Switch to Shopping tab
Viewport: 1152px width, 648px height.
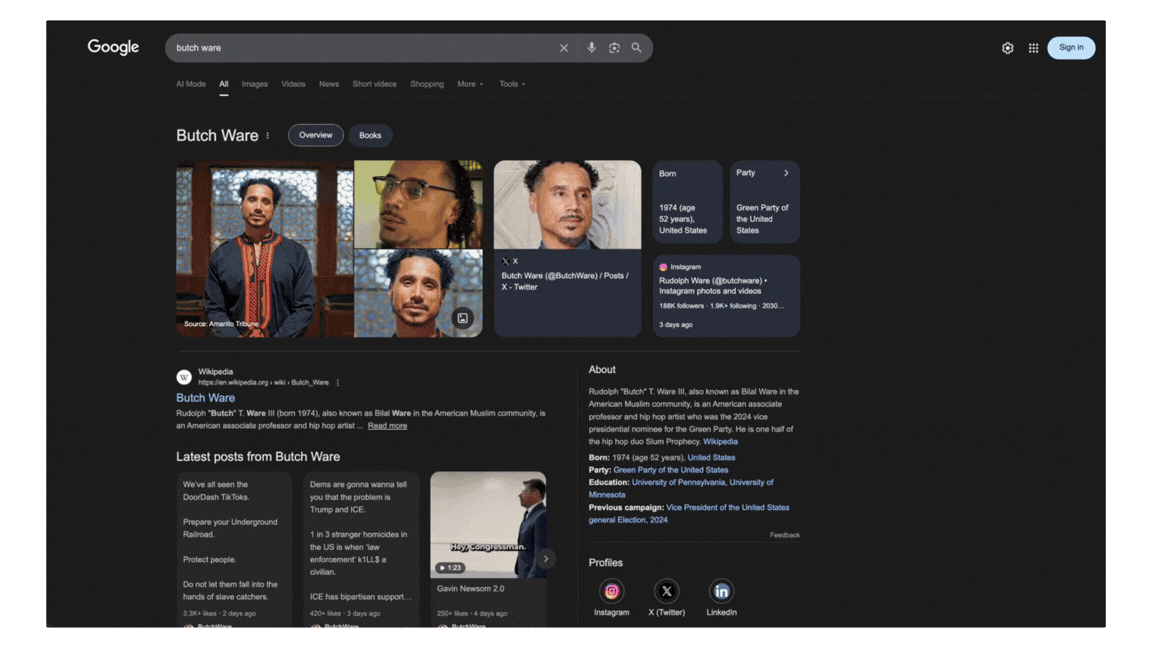tap(427, 84)
